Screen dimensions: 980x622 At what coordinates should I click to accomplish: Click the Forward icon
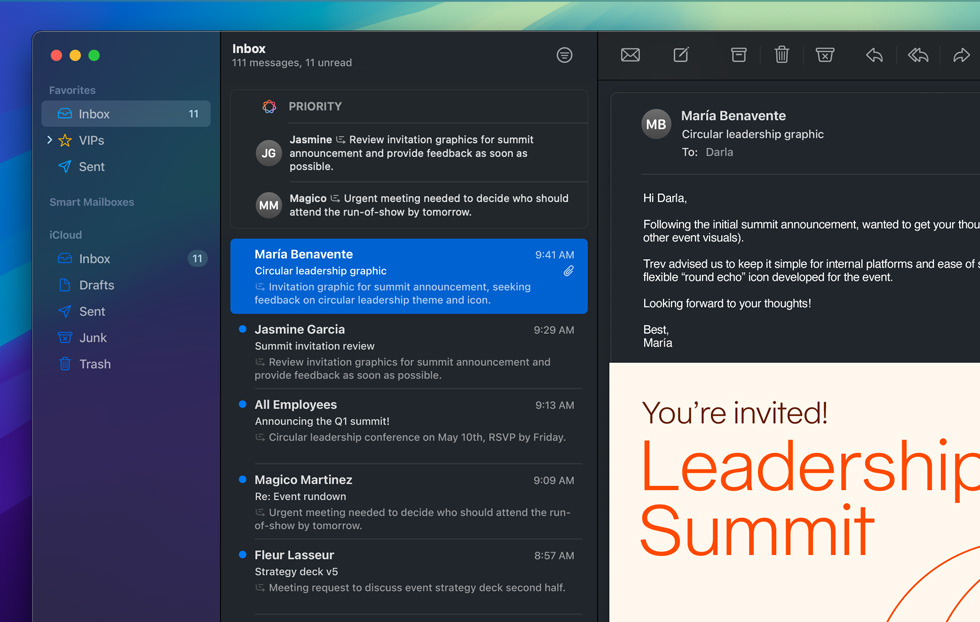point(962,55)
